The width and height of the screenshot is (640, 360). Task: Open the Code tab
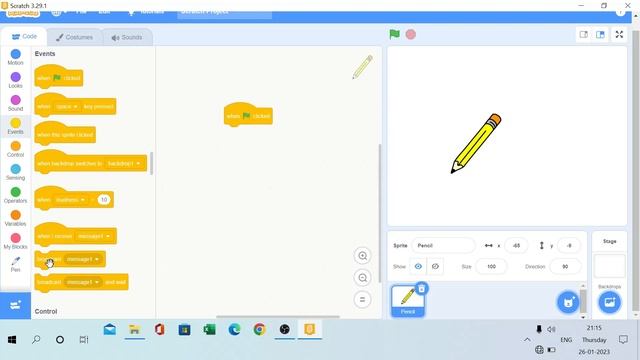tap(24, 37)
